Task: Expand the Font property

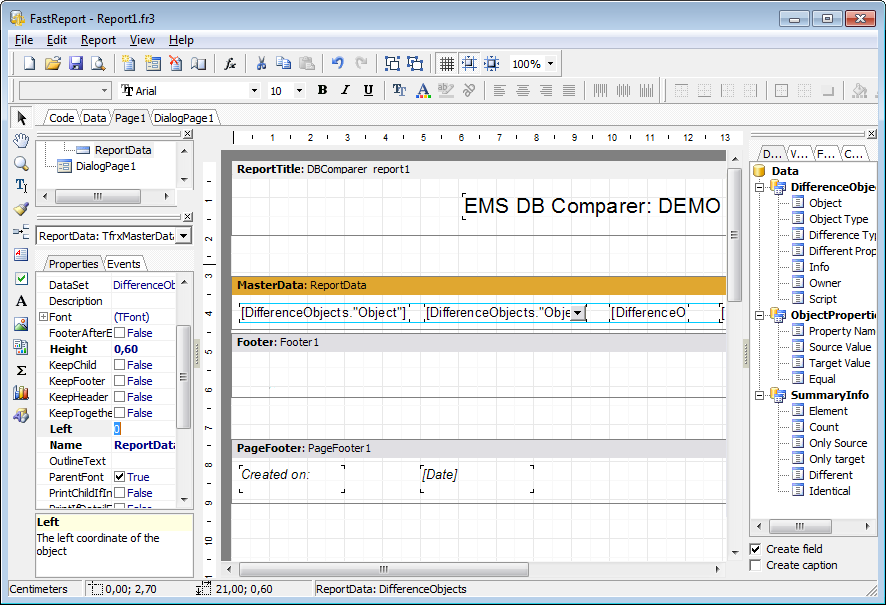Action: click(x=43, y=316)
